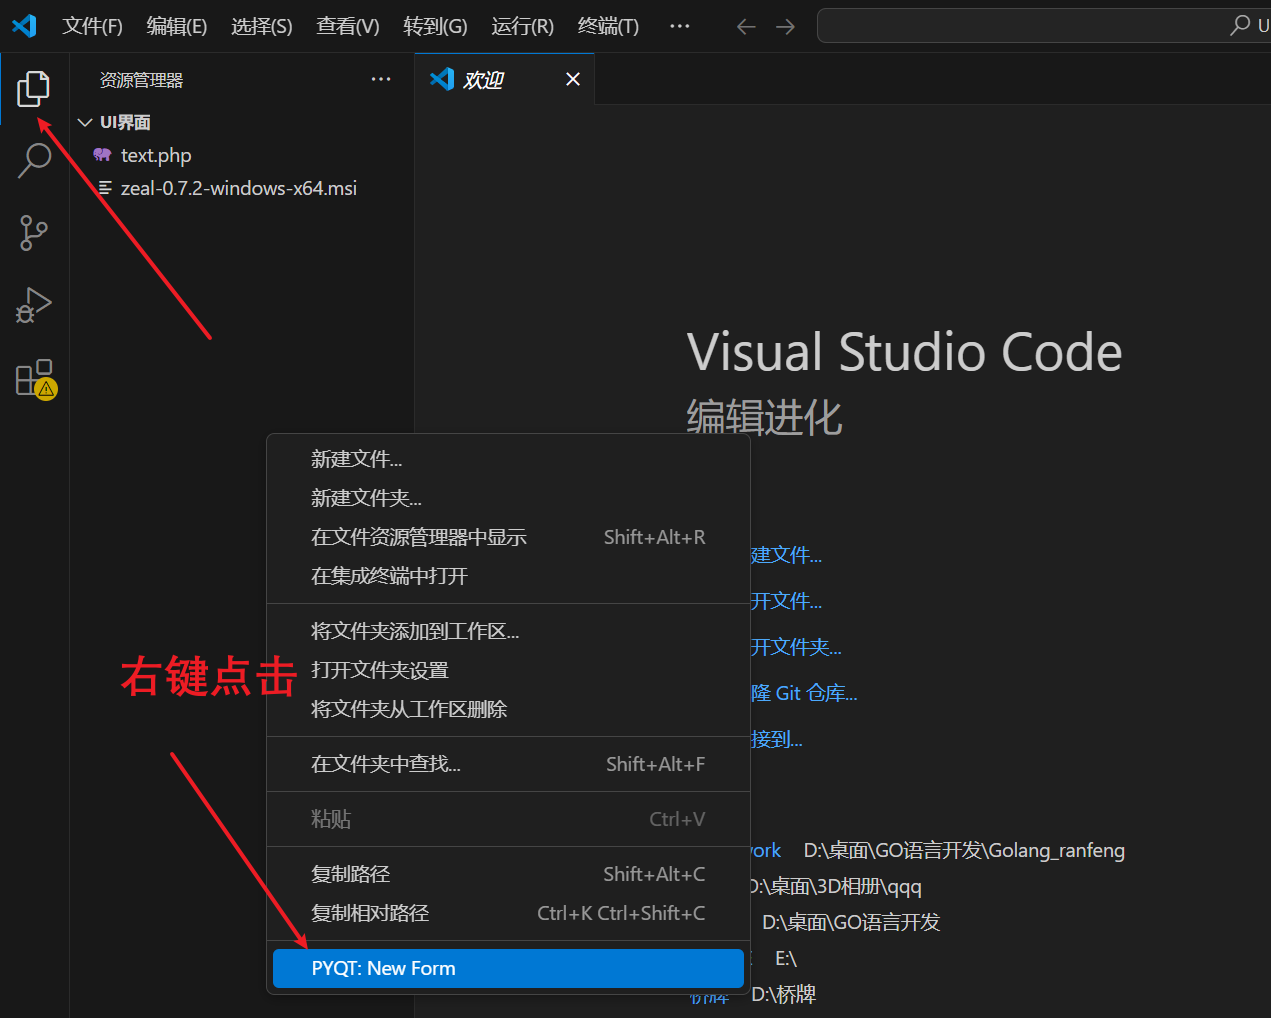Select 将文件夹添加到工作区... menu item

(508, 631)
